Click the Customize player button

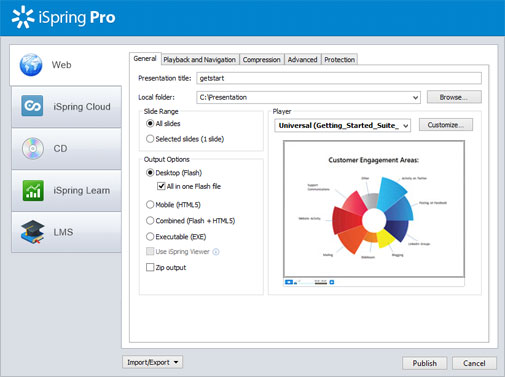click(446, 125)
